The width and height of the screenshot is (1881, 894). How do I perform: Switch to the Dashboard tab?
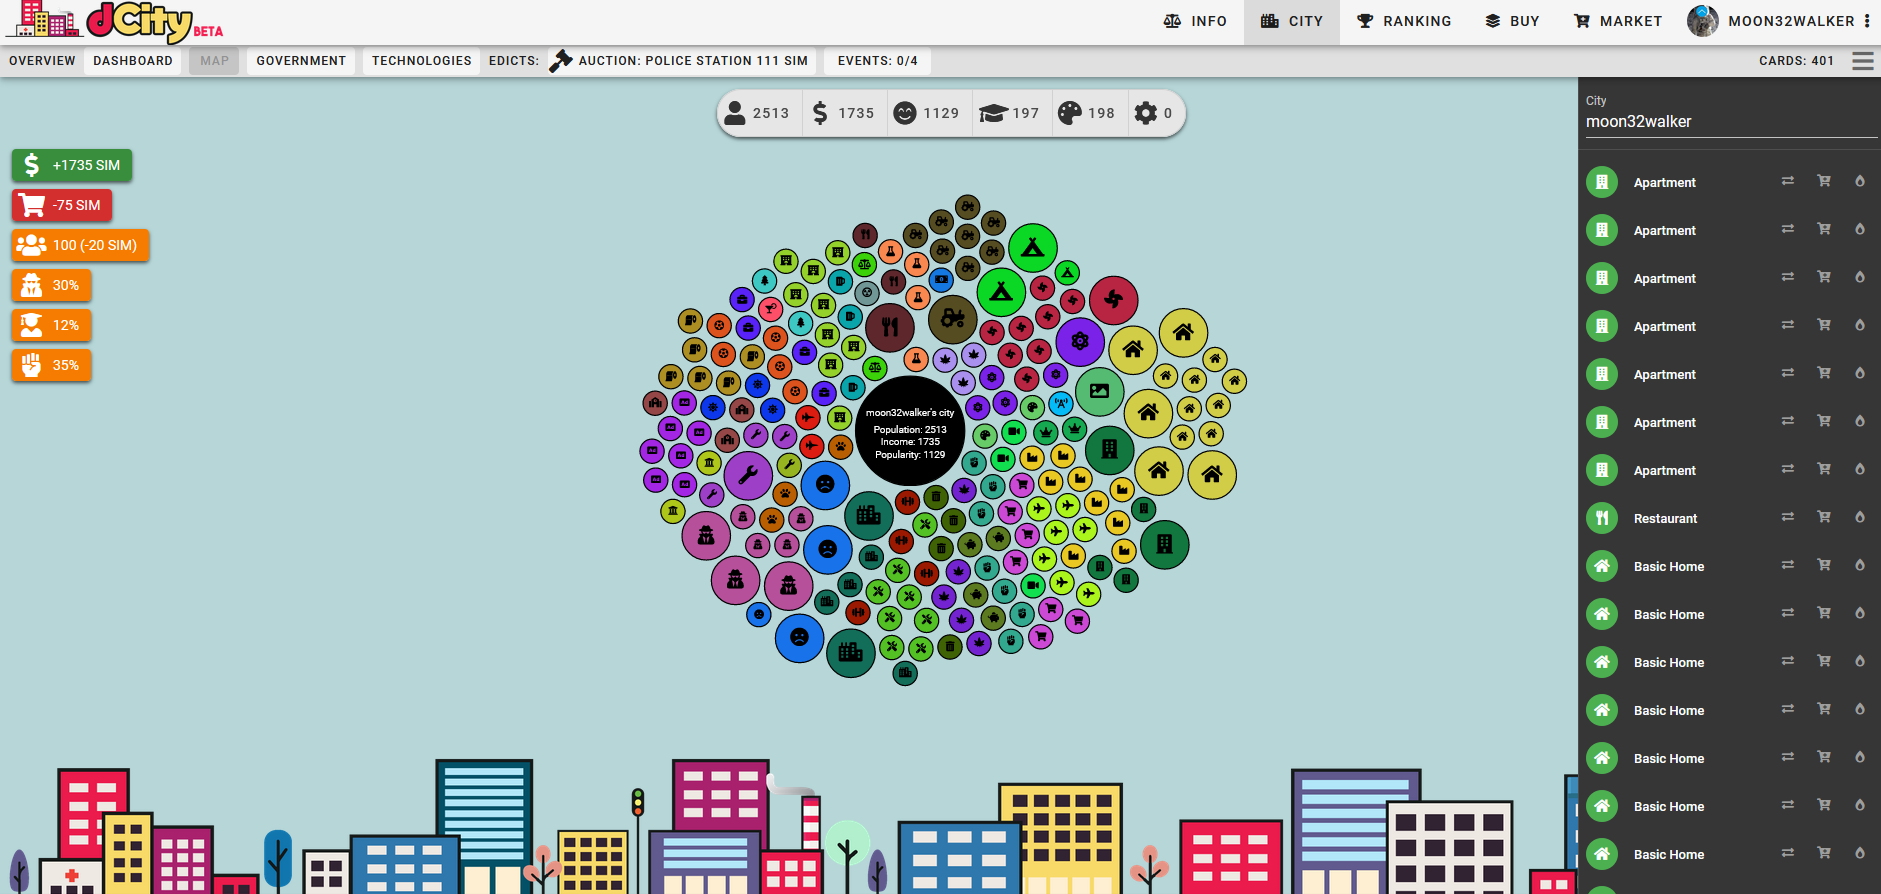[x=133, y=61]
